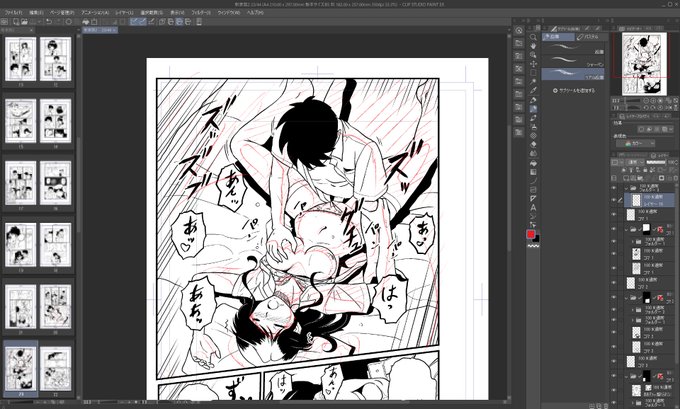Select the Zoom magnifier tool
The width and height of the screenshot is (680, 409).
(533, 37)
